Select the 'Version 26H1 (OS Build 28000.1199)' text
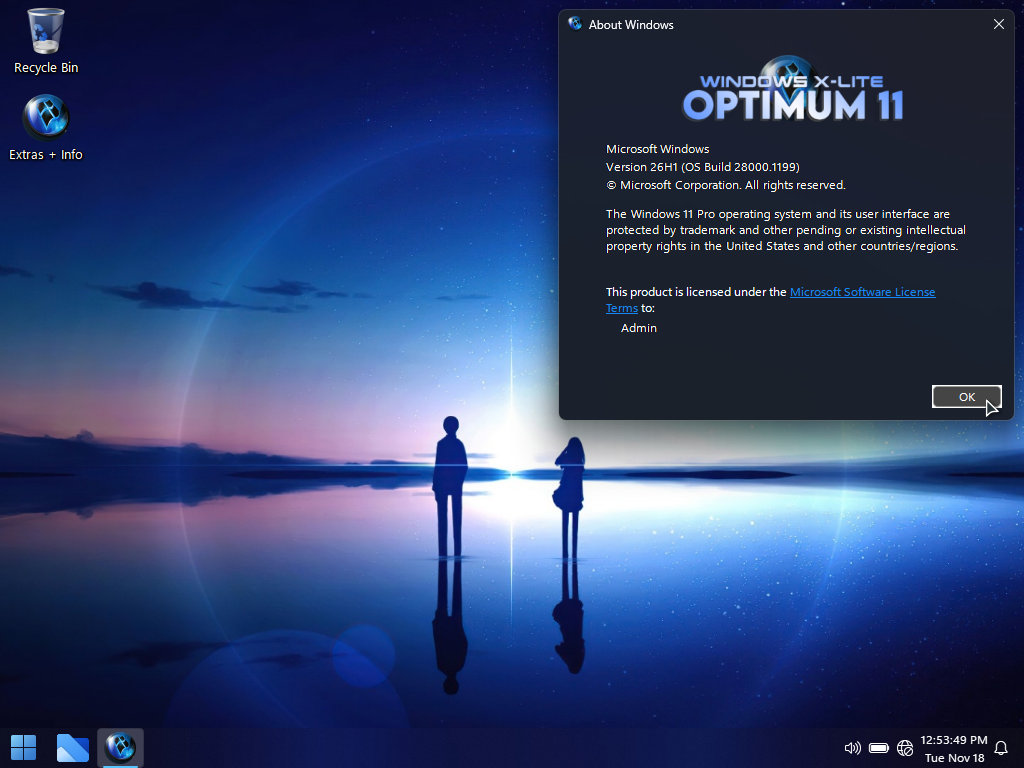Viewport: 1024px width, 768px height. pyautogui.click(x=703, y=167)
